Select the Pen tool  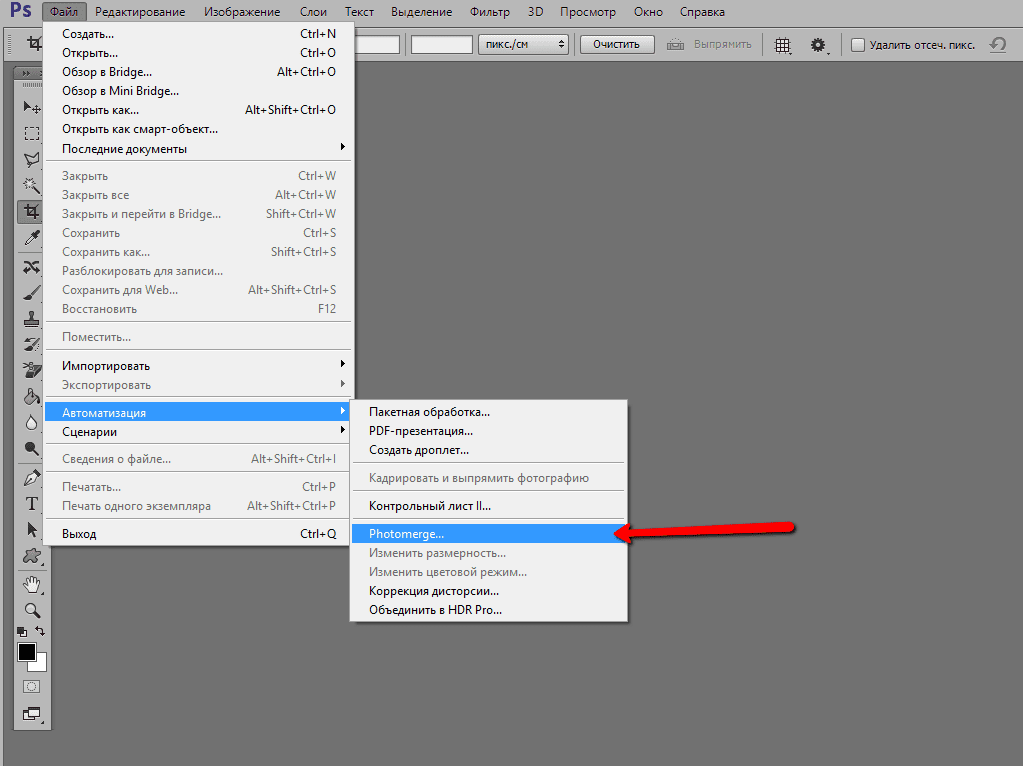click(x=31, y=478)
